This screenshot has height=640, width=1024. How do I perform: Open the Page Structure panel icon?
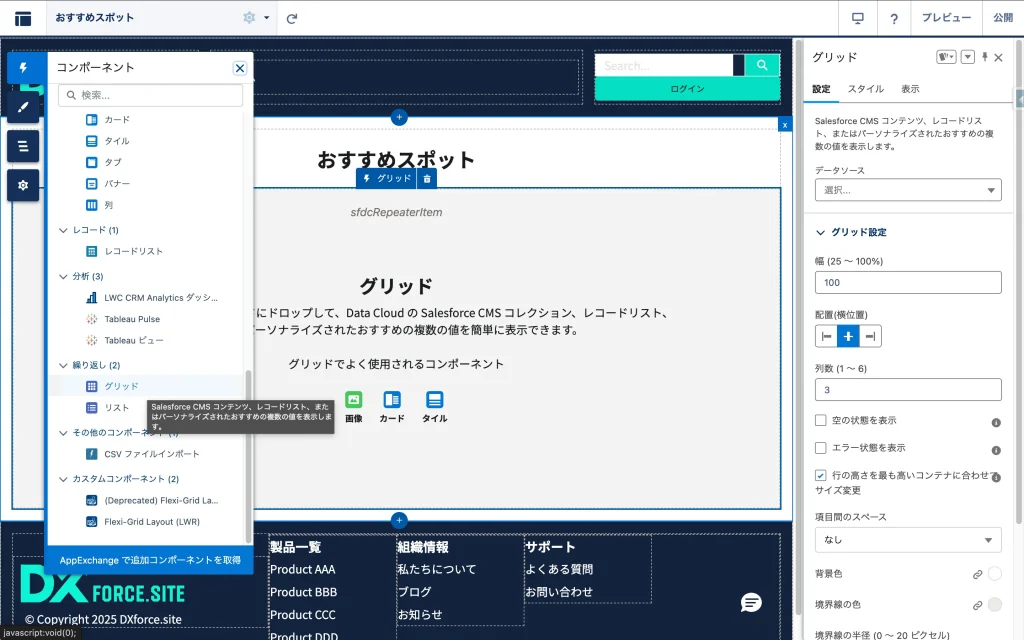coord(23,146)
